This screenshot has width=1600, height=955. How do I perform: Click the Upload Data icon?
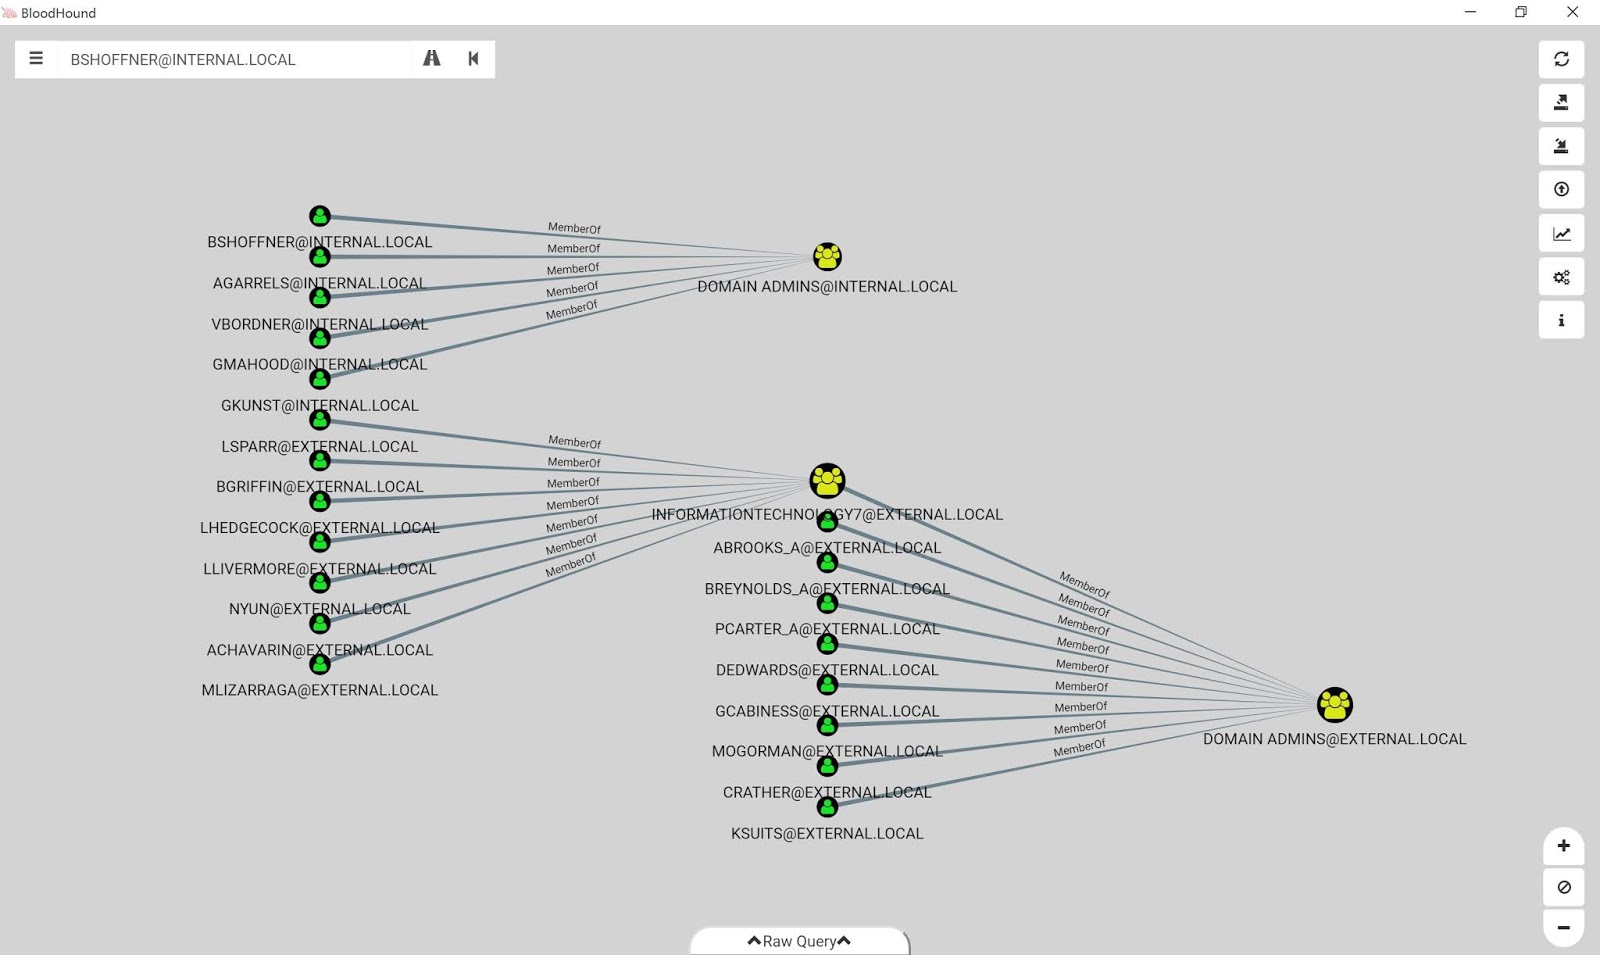[1562, 189]
